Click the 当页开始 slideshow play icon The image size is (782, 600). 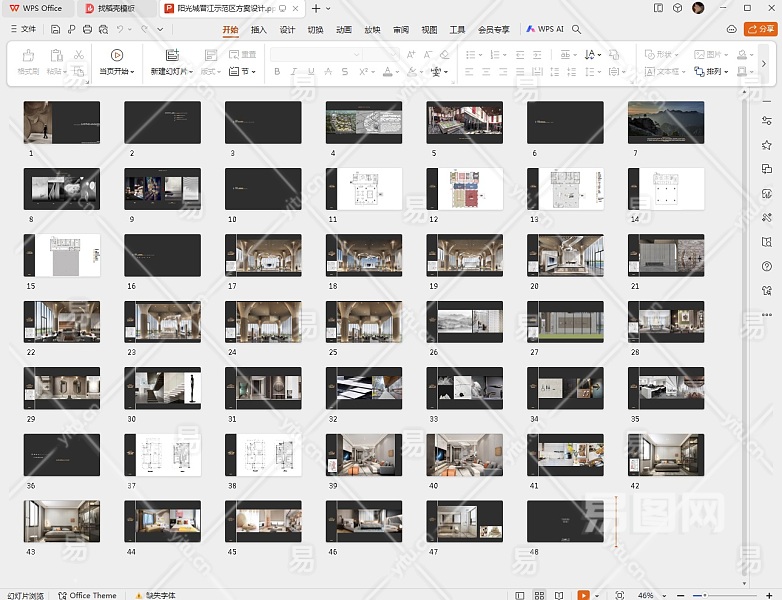click(117, 55)
